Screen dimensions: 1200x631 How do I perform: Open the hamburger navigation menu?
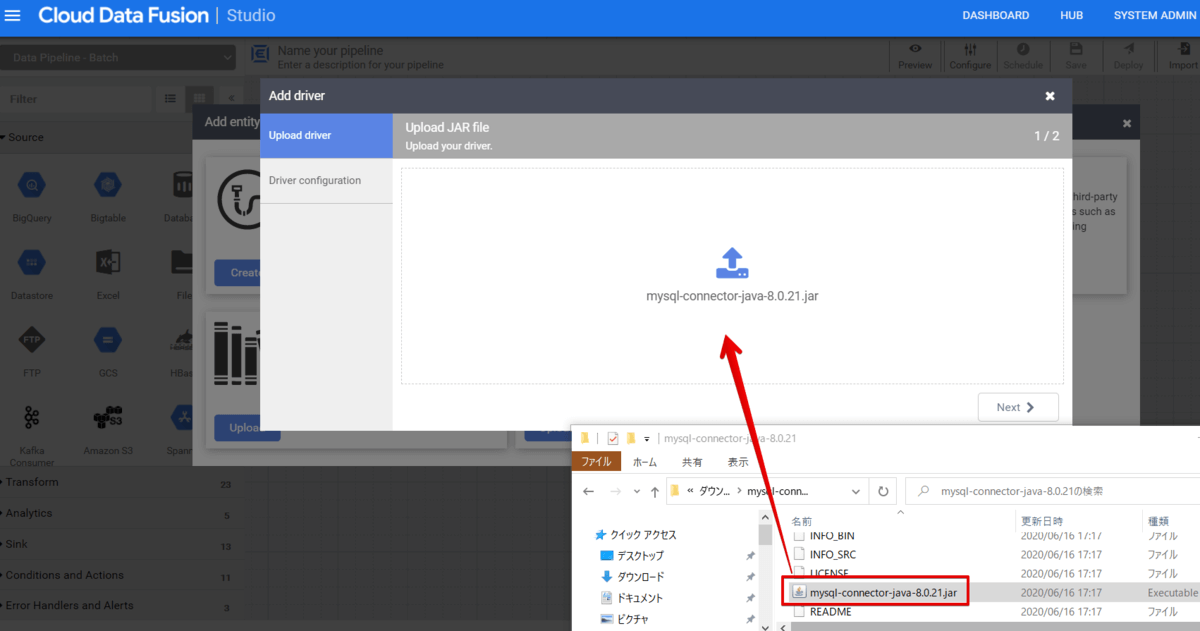point(13,16)
